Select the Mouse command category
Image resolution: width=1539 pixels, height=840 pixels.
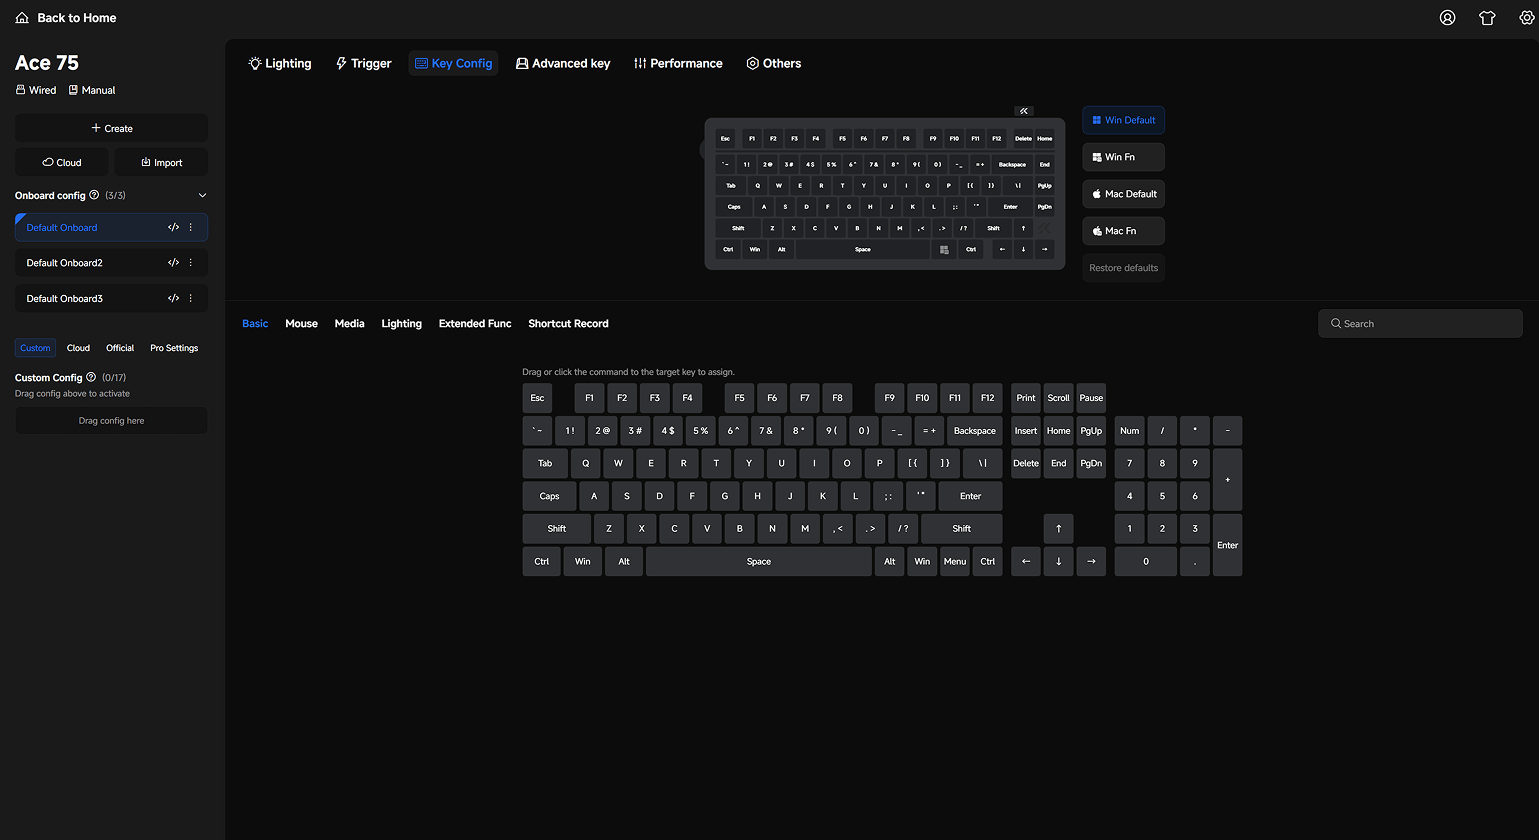pyautogui.click(x=301, y=323)
